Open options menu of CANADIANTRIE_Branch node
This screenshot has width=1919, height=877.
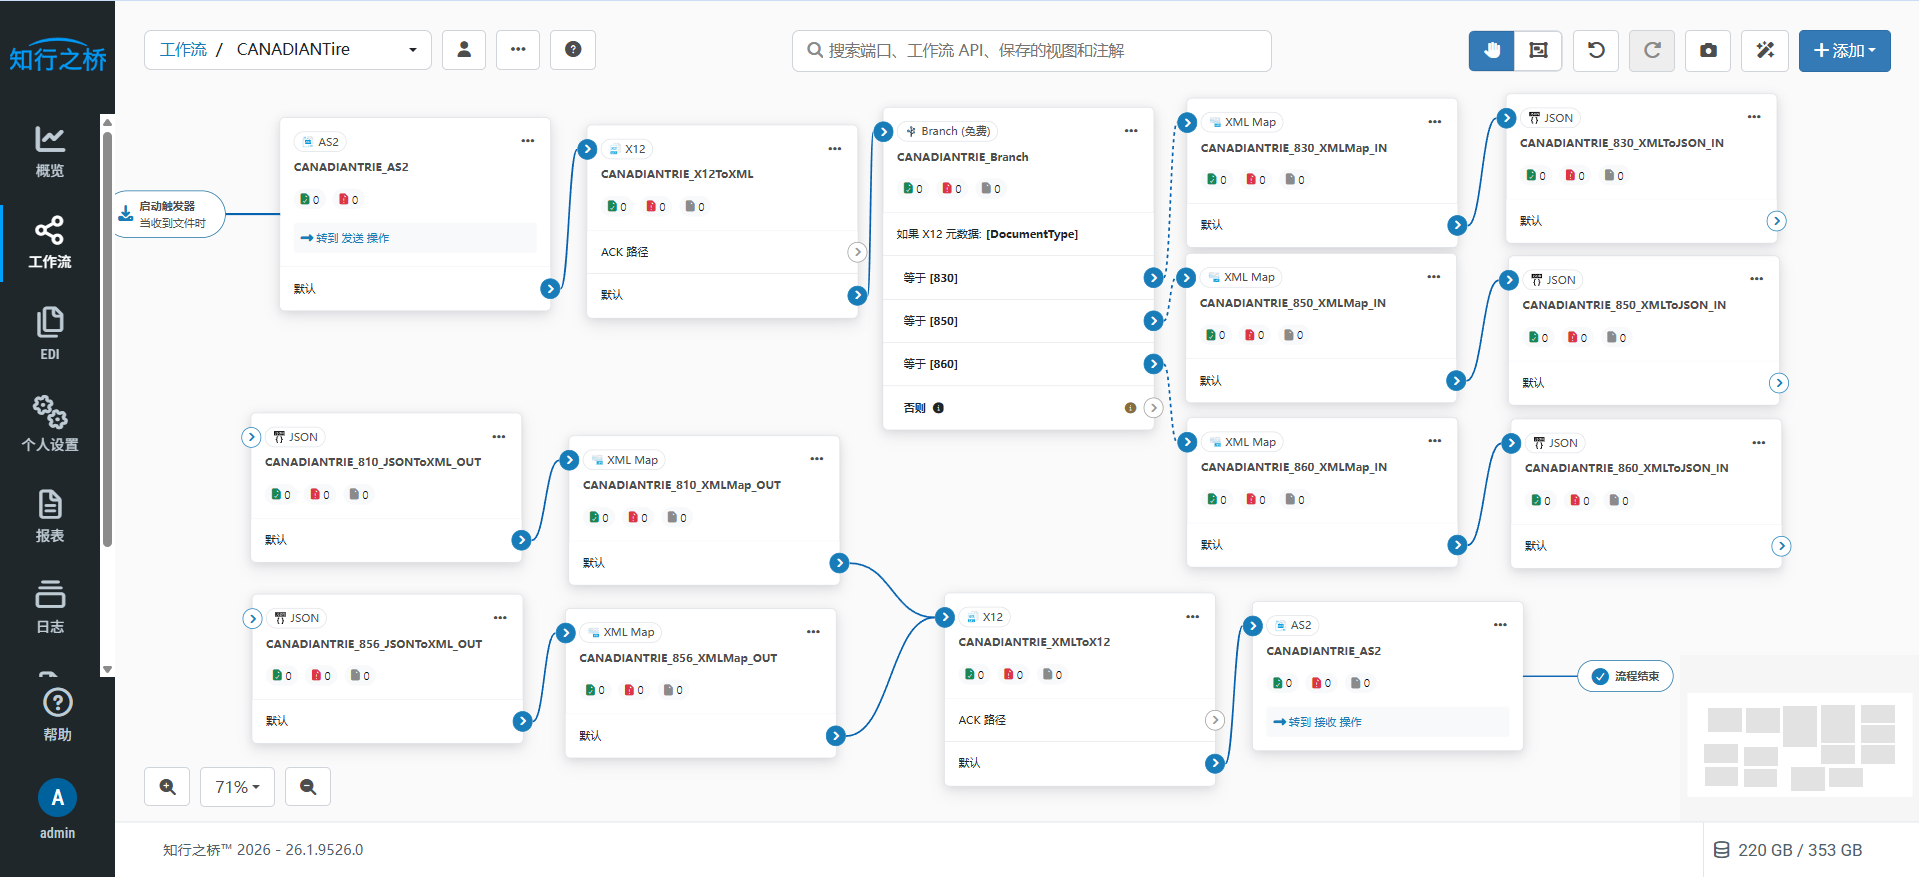(1131, 131)
